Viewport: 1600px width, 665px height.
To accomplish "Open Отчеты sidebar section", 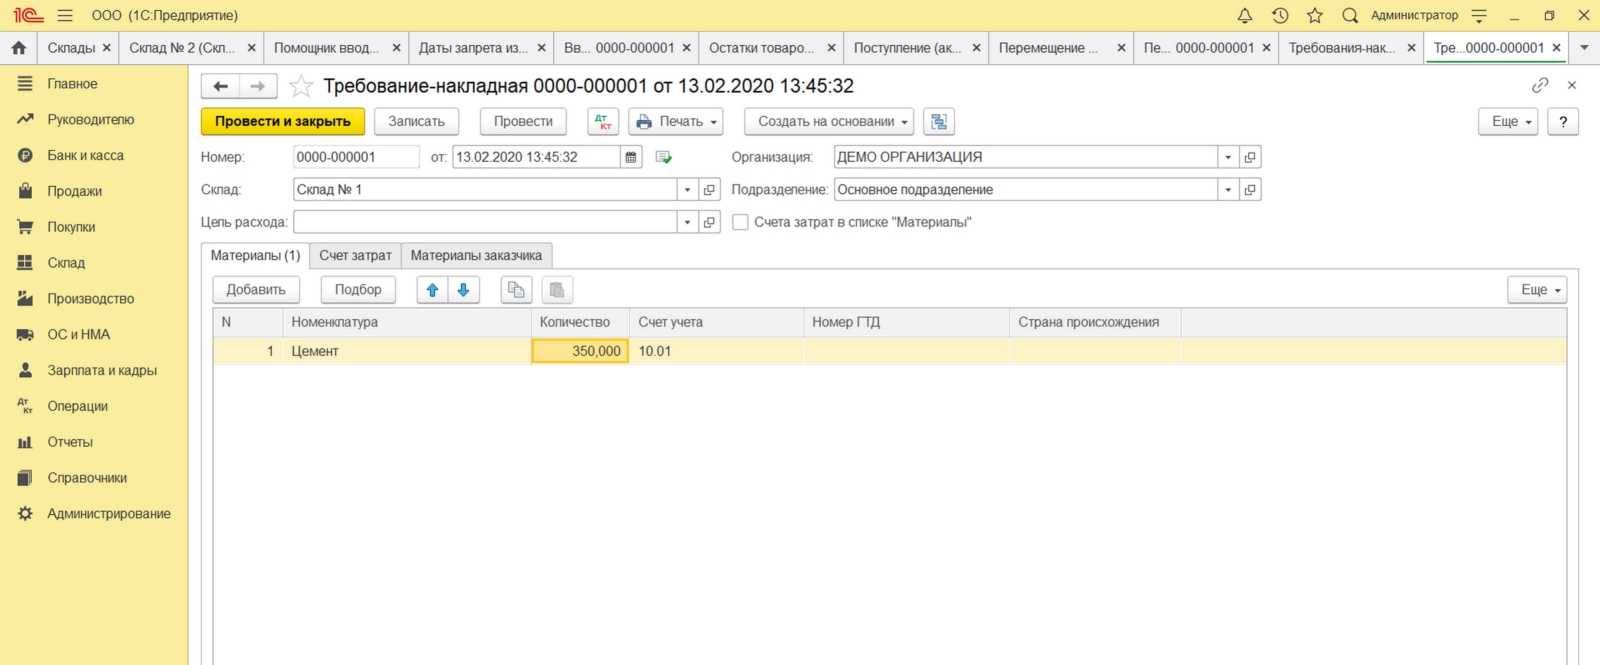I will tap(94, 441).
